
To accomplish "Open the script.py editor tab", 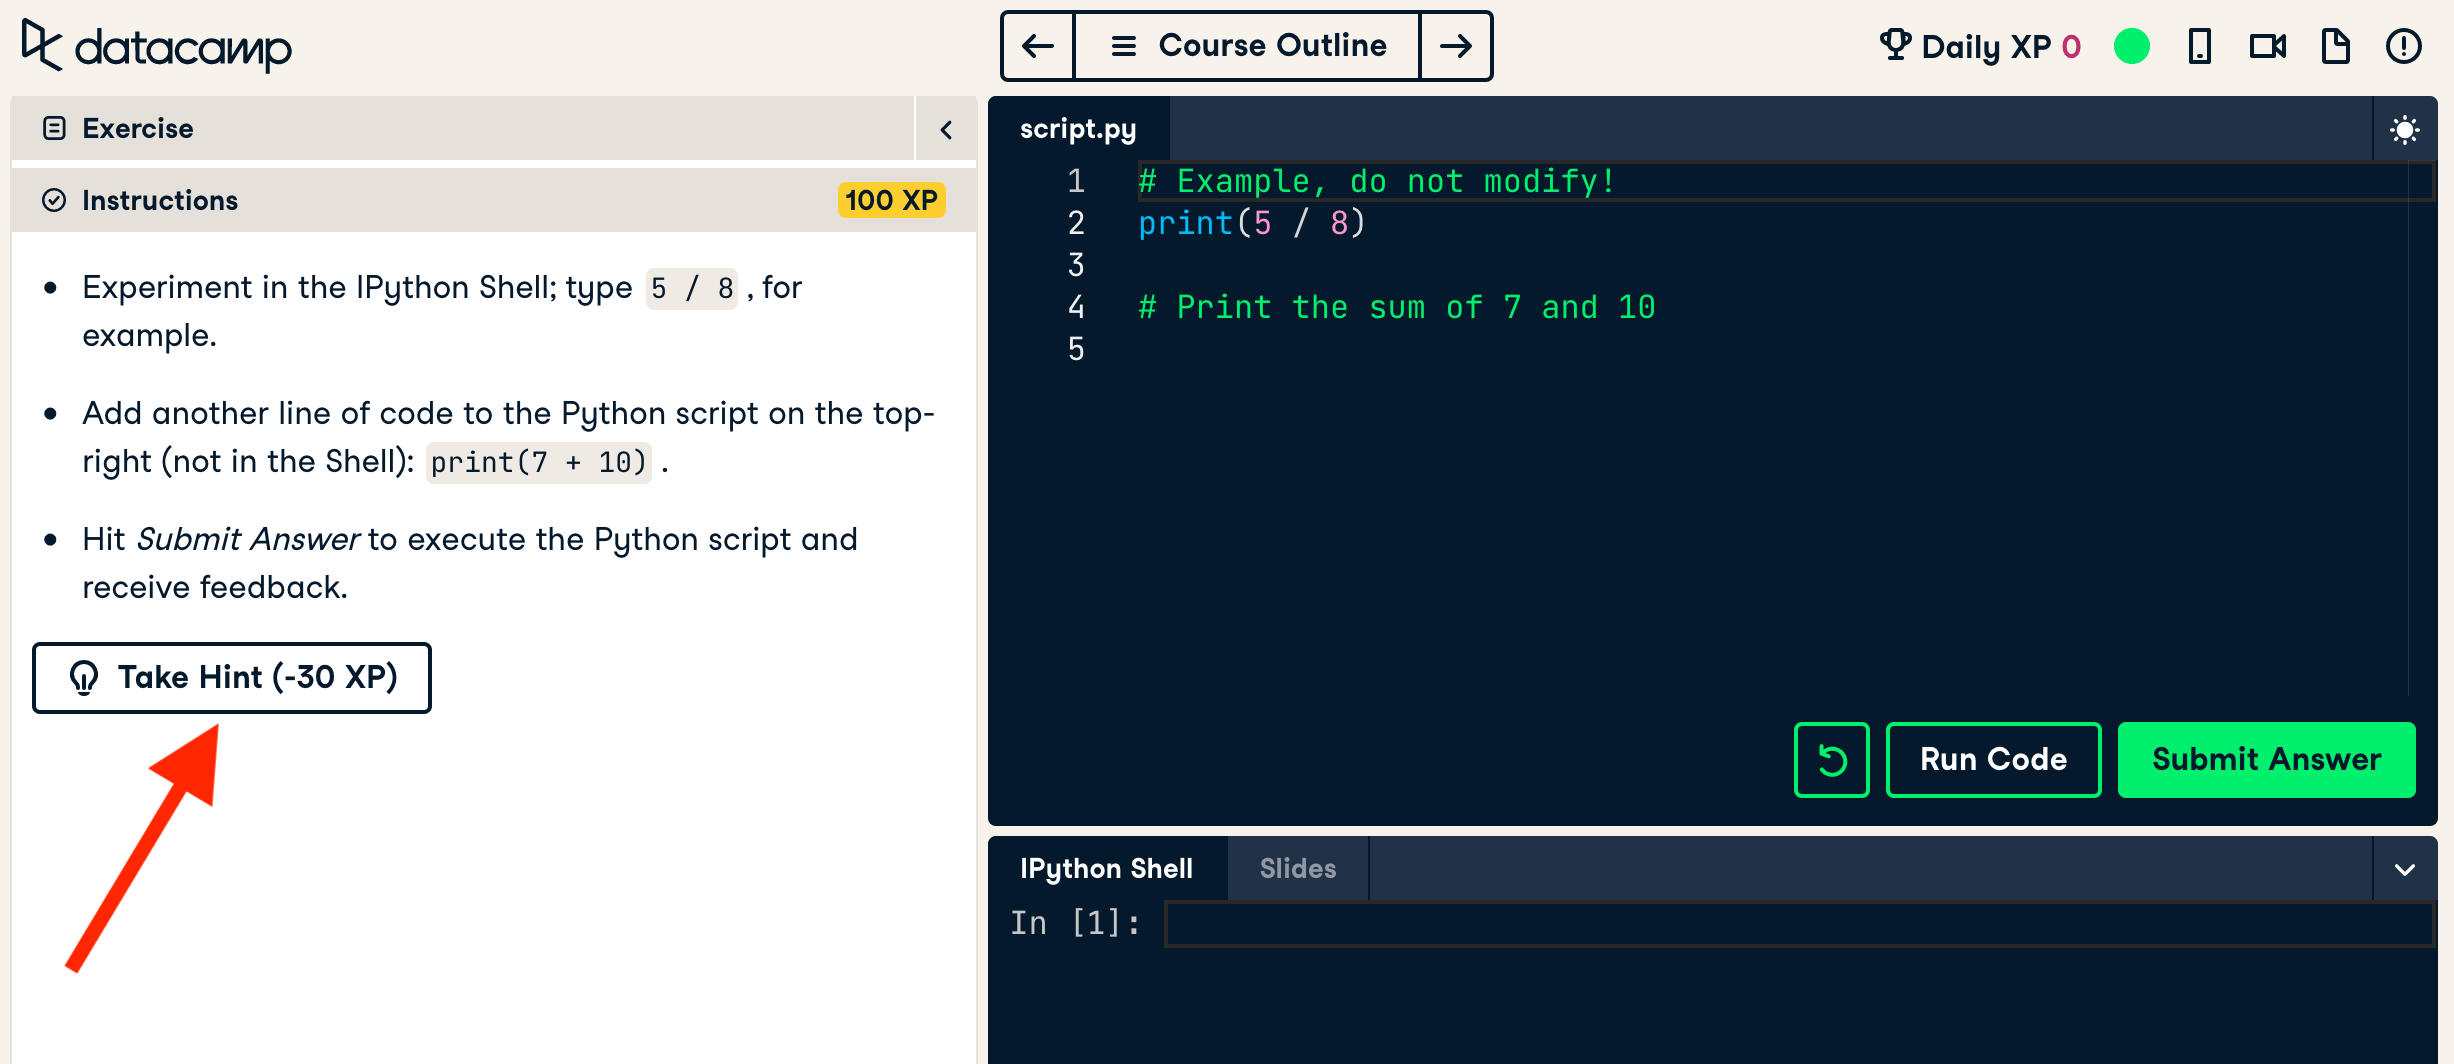I will pos(1078,129).
